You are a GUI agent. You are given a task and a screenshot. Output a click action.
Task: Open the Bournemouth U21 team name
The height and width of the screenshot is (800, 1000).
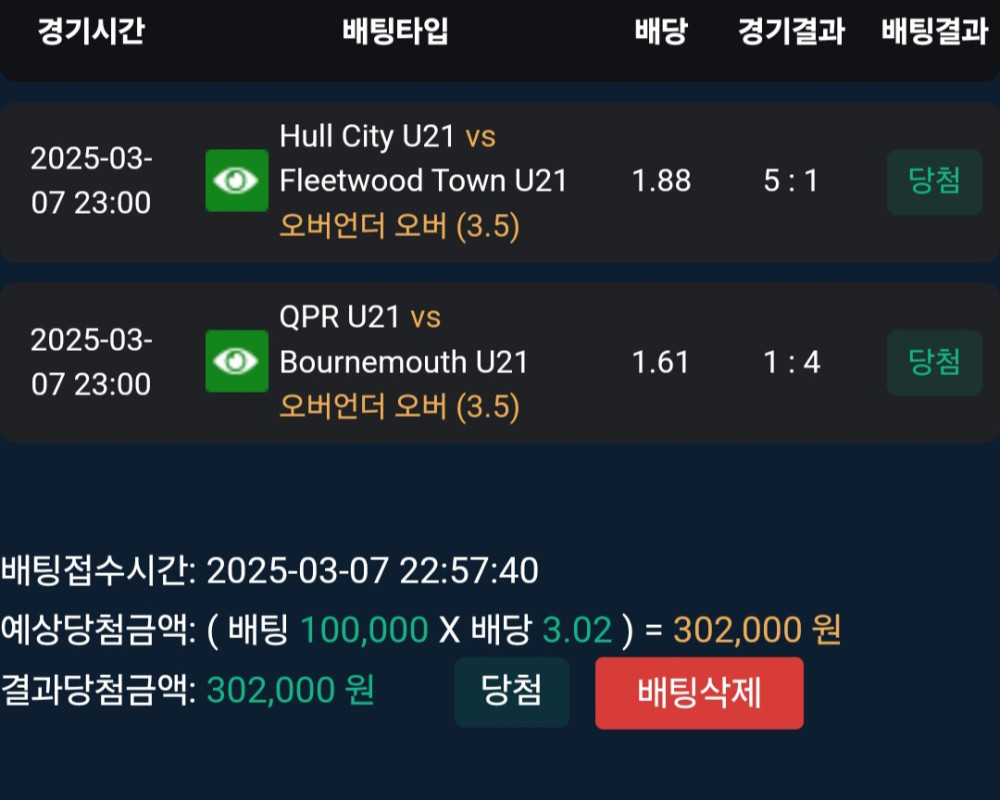click(403, 361)
